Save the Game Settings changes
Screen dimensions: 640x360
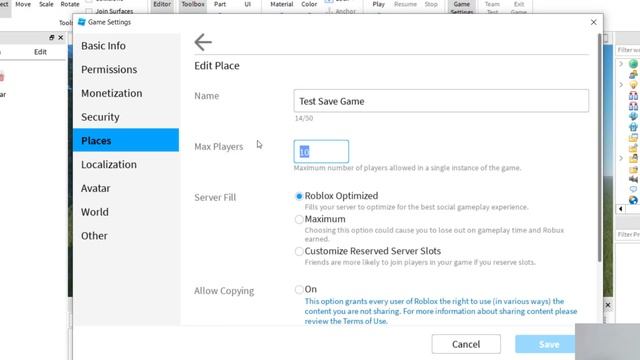click(x=545, y=344)
